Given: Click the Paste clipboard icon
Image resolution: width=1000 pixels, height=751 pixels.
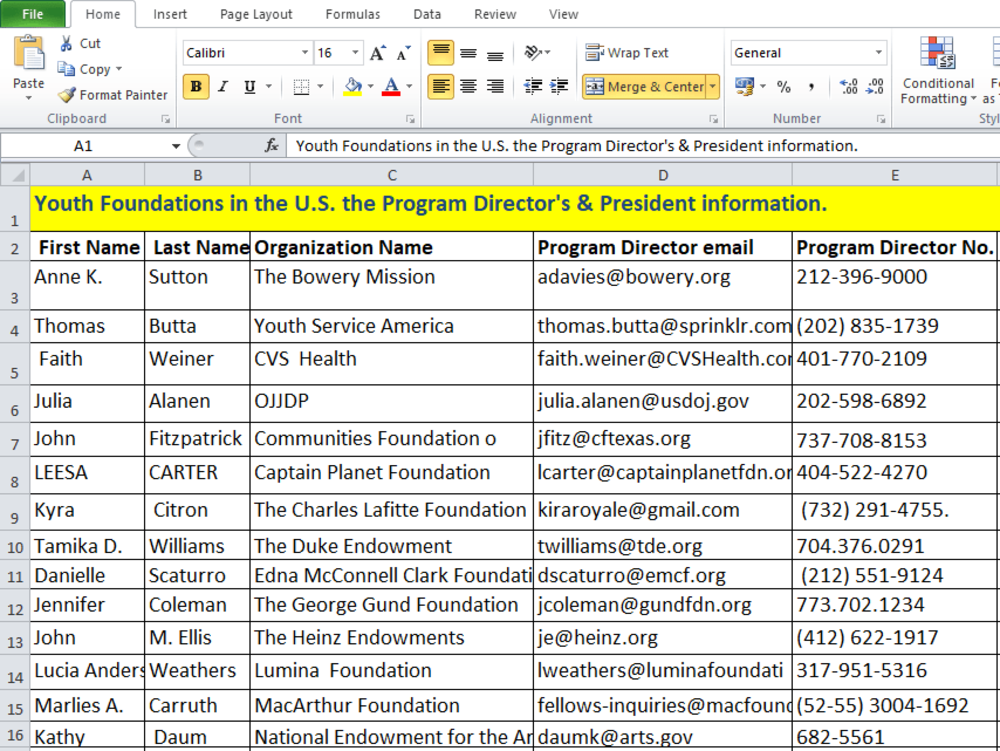Looking at the screenshot, I should coord(29,54).
